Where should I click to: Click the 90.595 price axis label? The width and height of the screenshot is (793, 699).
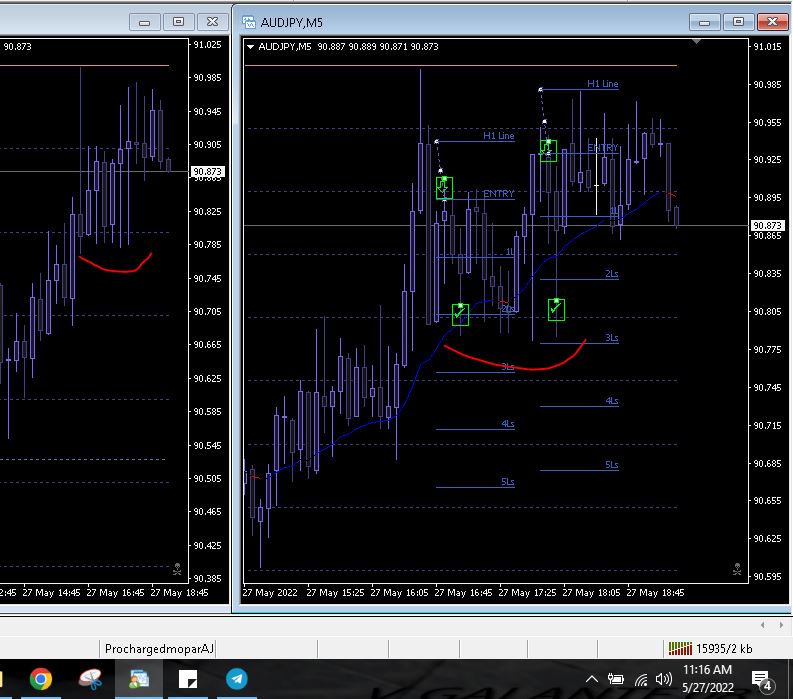click(767, 576)
